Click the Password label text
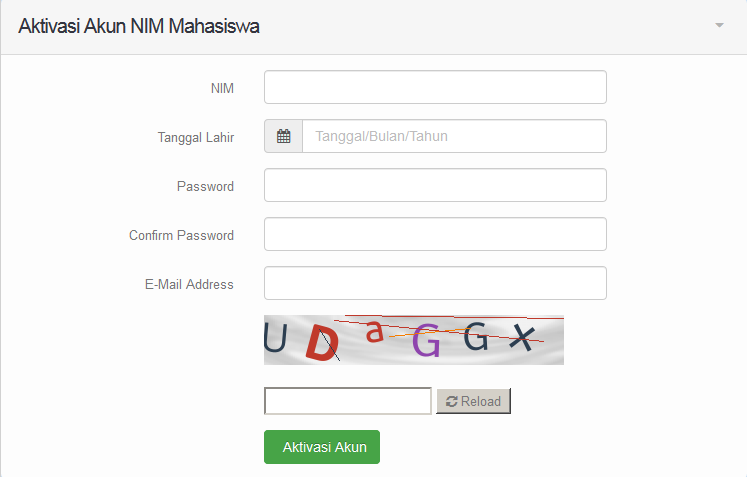 pyautogui.click(x=205, y=186)
